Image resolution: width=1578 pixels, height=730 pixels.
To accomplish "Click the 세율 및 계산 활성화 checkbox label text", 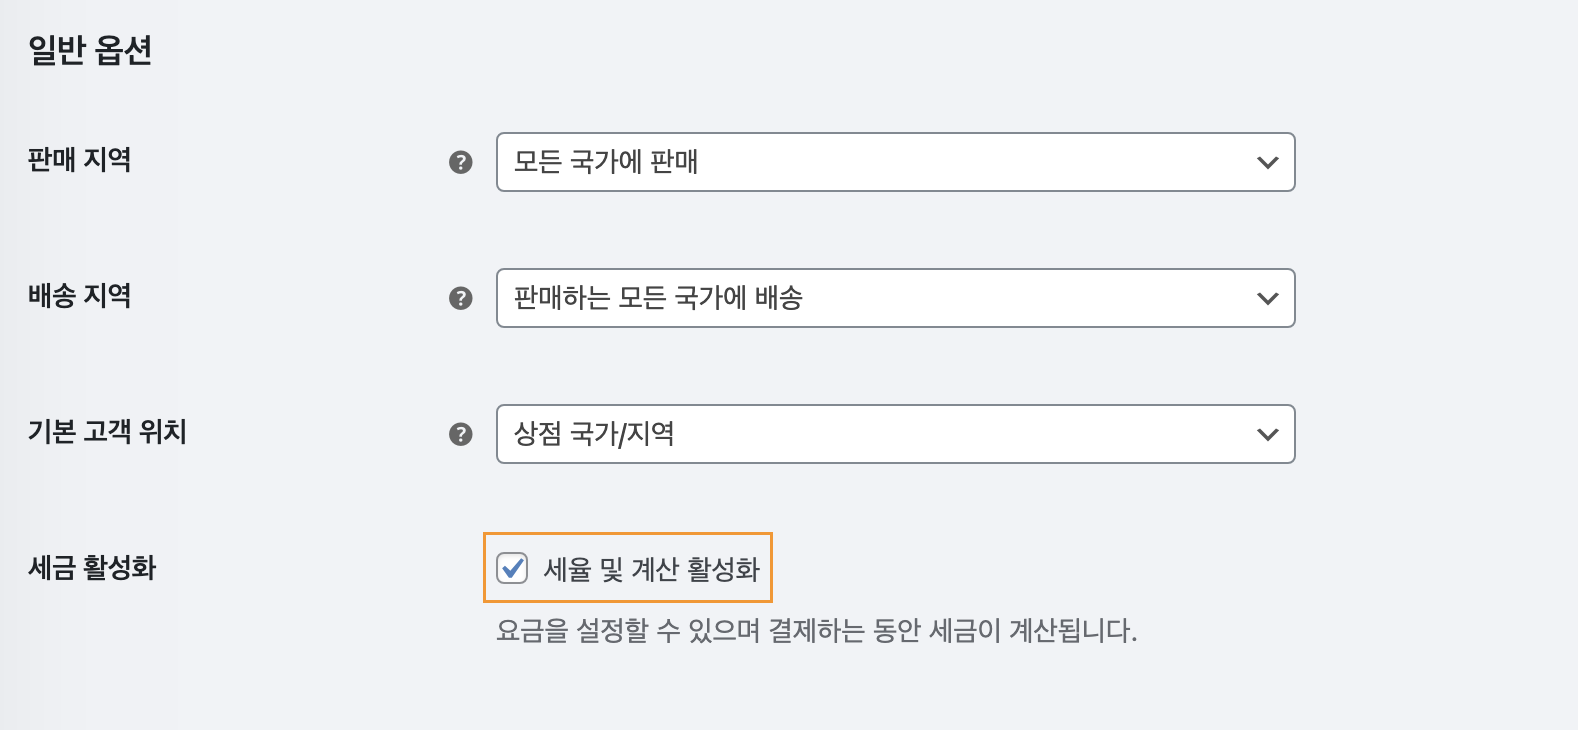I will pos(651,569).
